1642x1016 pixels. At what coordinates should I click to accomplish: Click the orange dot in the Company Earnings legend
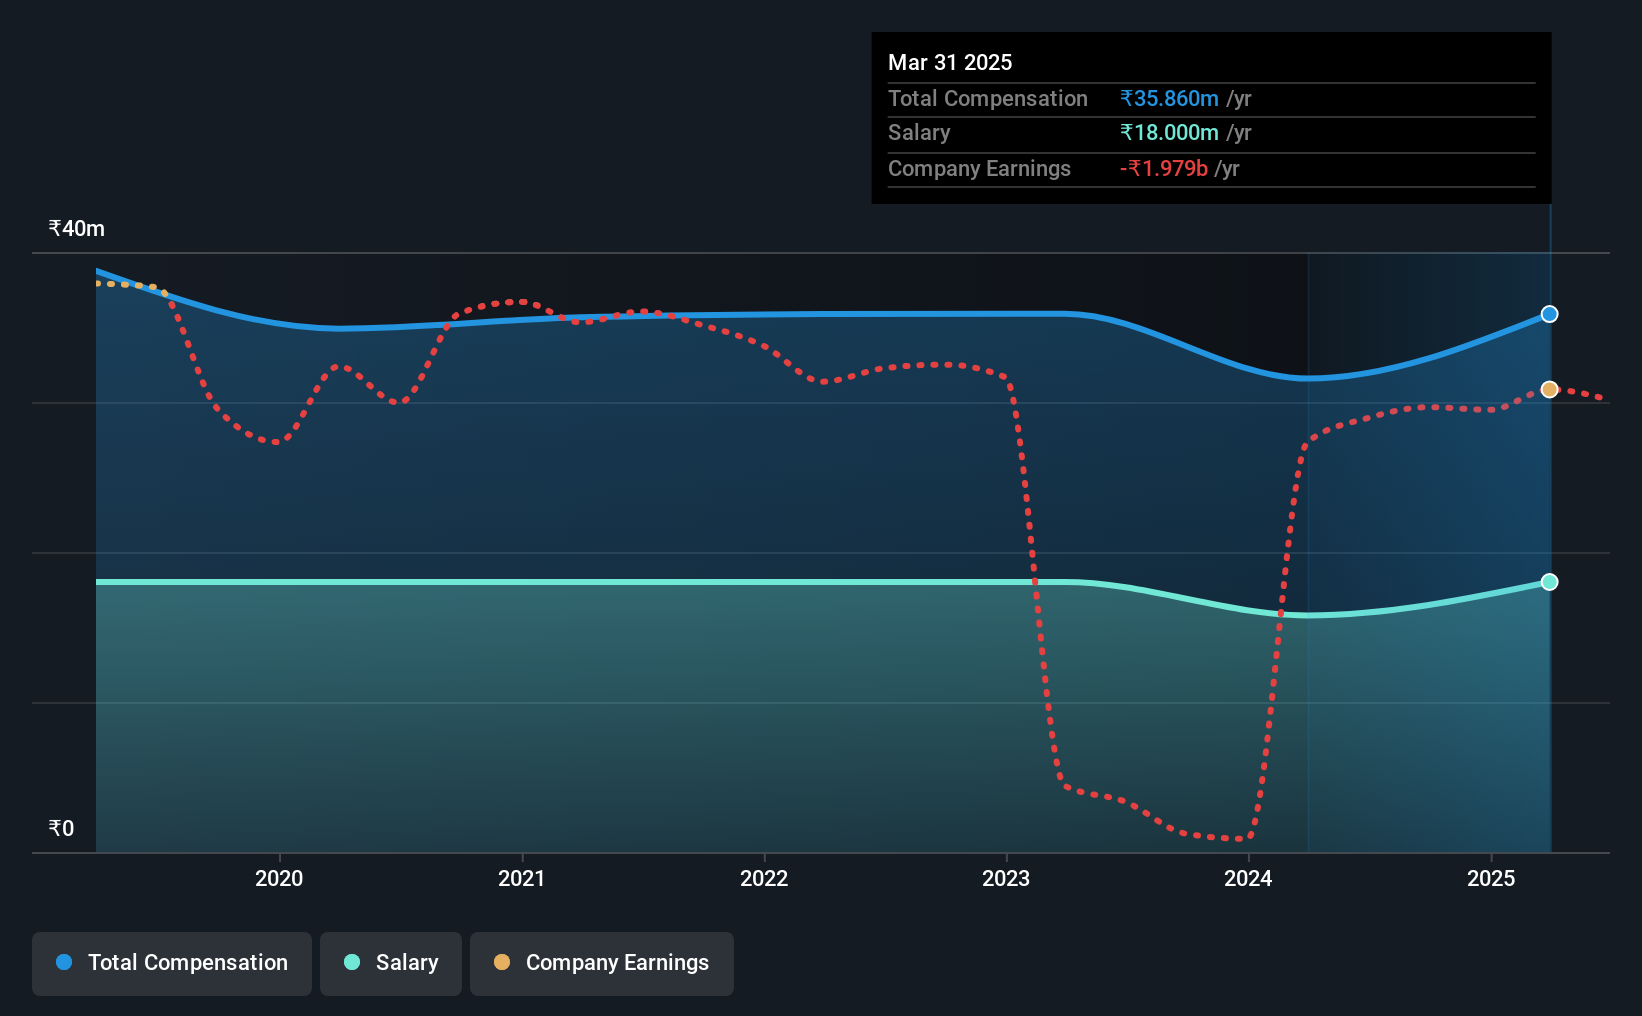coord(502,962)
